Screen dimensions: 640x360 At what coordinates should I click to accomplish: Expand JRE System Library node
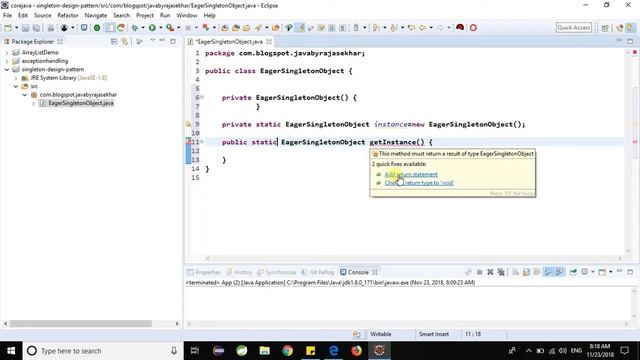click(16, 78)
